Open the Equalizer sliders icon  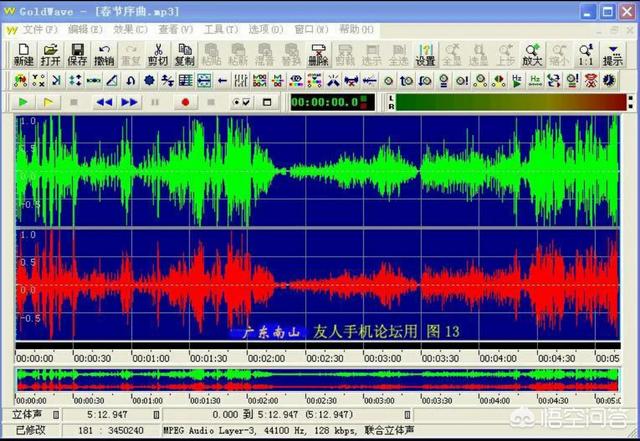click(x=241, y=80)
